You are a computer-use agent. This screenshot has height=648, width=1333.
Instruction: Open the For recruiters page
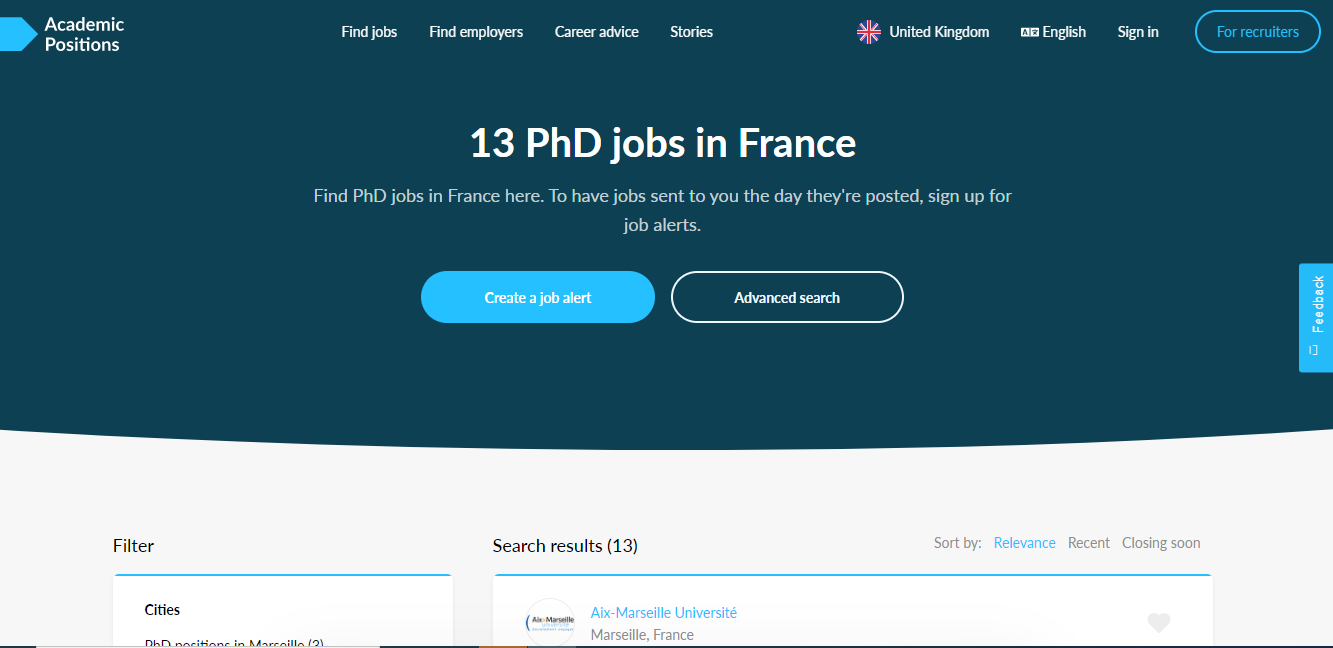1257,32
